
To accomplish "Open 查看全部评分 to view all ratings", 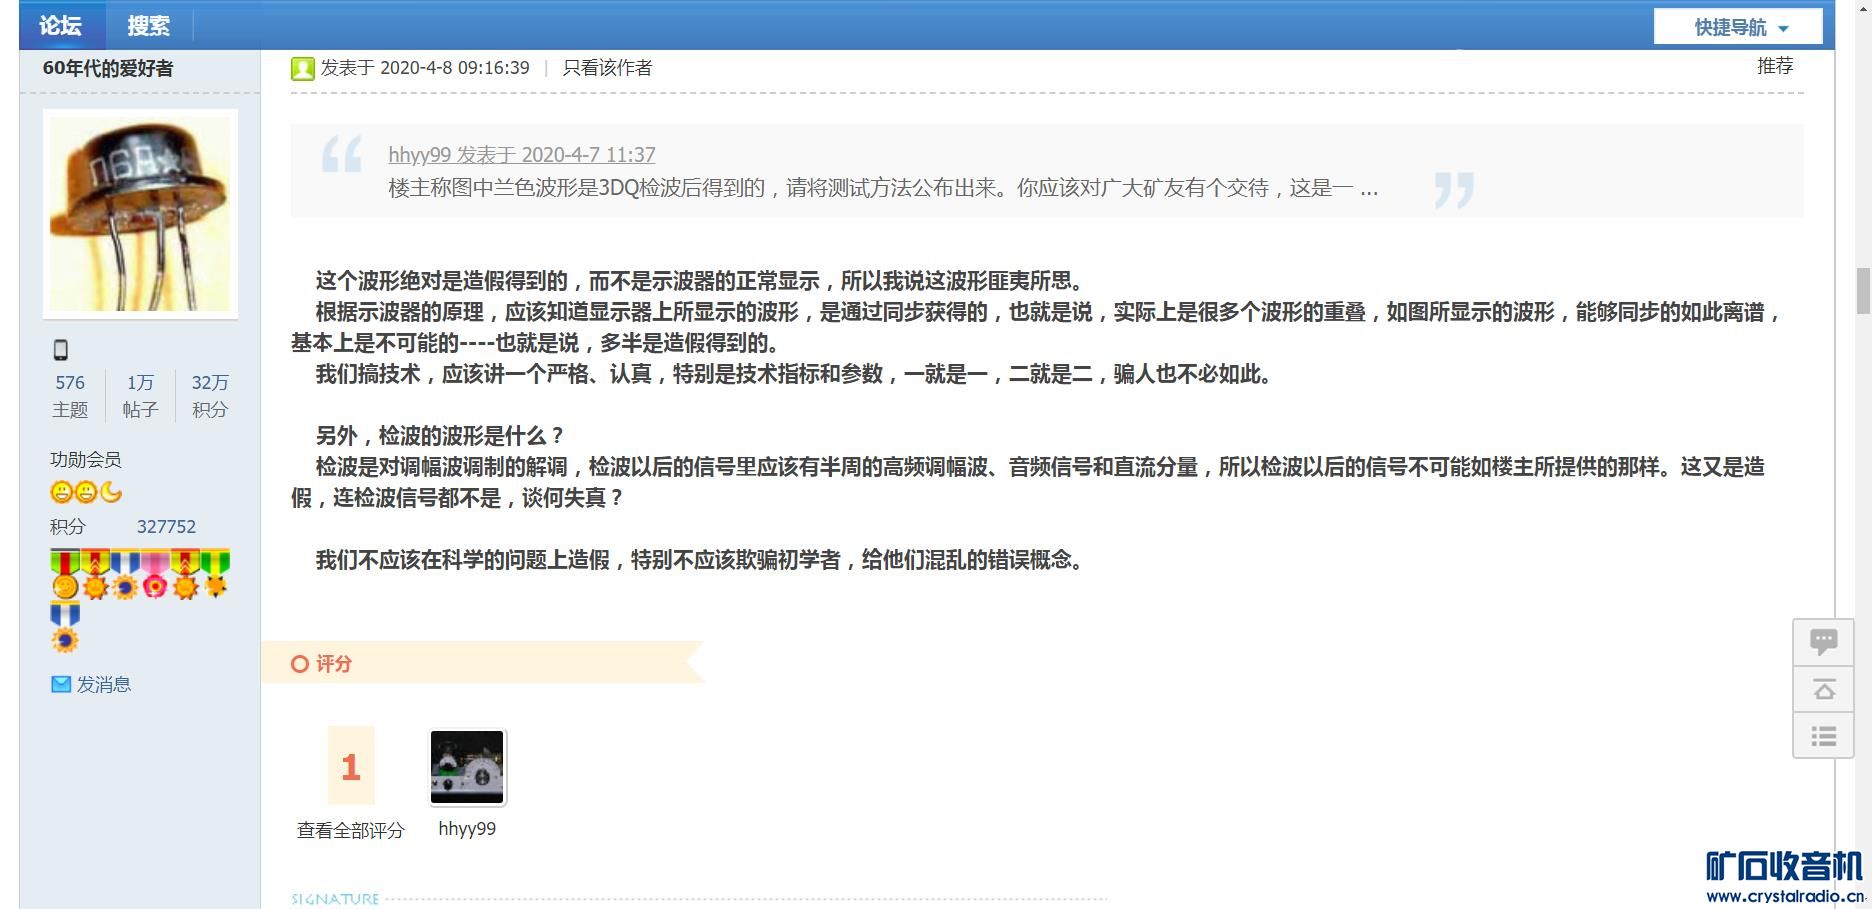I will pyautogui.click(x=351, y=830).
